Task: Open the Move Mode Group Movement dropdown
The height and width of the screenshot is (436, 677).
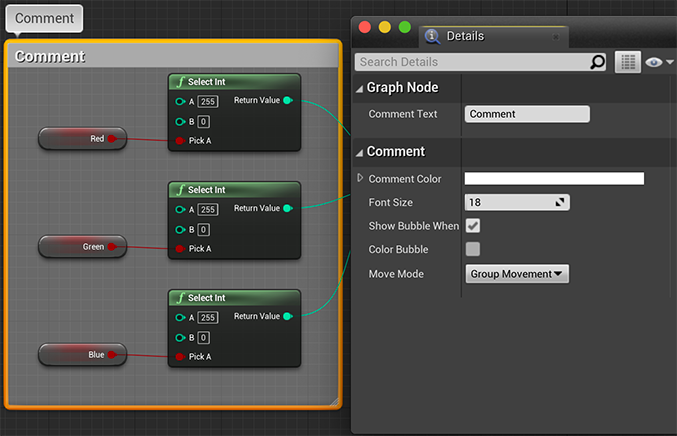Action: pos(517,273)
